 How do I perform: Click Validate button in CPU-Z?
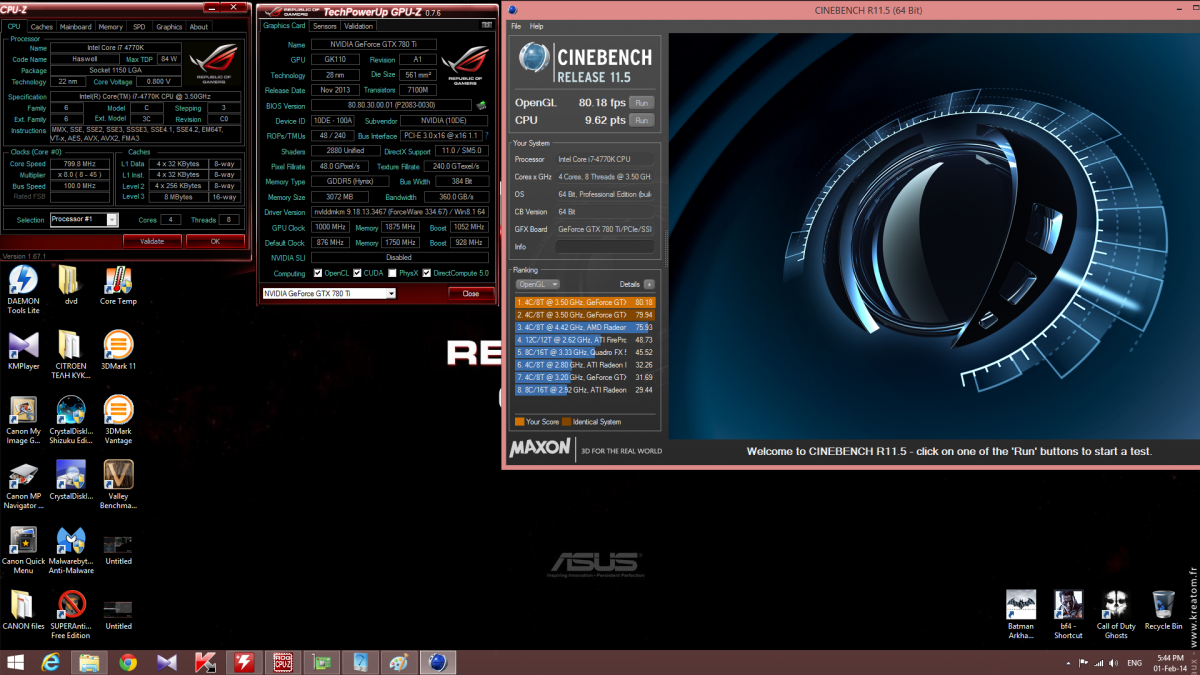coord(151,241)
